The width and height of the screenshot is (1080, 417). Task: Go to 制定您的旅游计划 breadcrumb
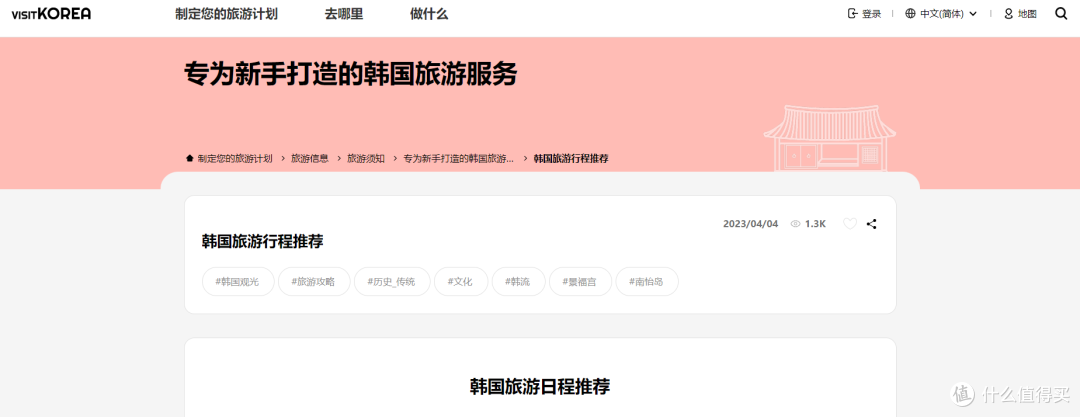235,158
